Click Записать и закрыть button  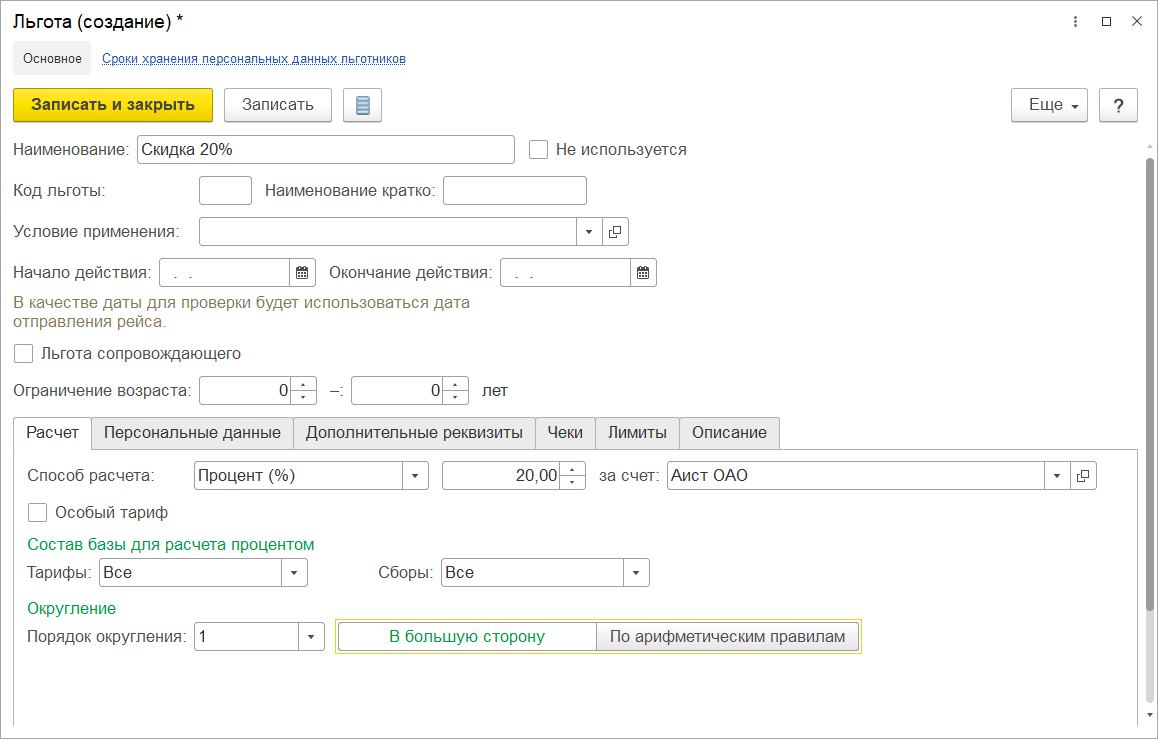click(113, 105)
